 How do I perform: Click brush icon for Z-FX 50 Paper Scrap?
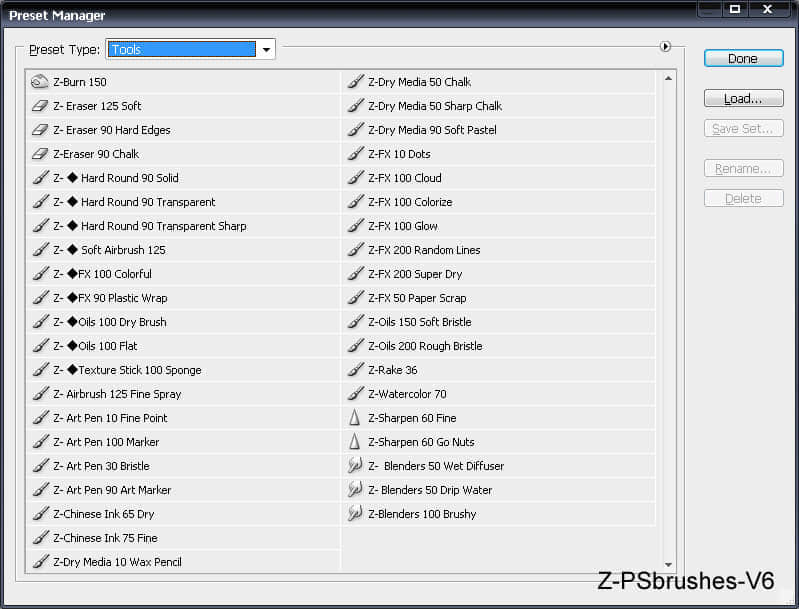(x=356, y=297)
